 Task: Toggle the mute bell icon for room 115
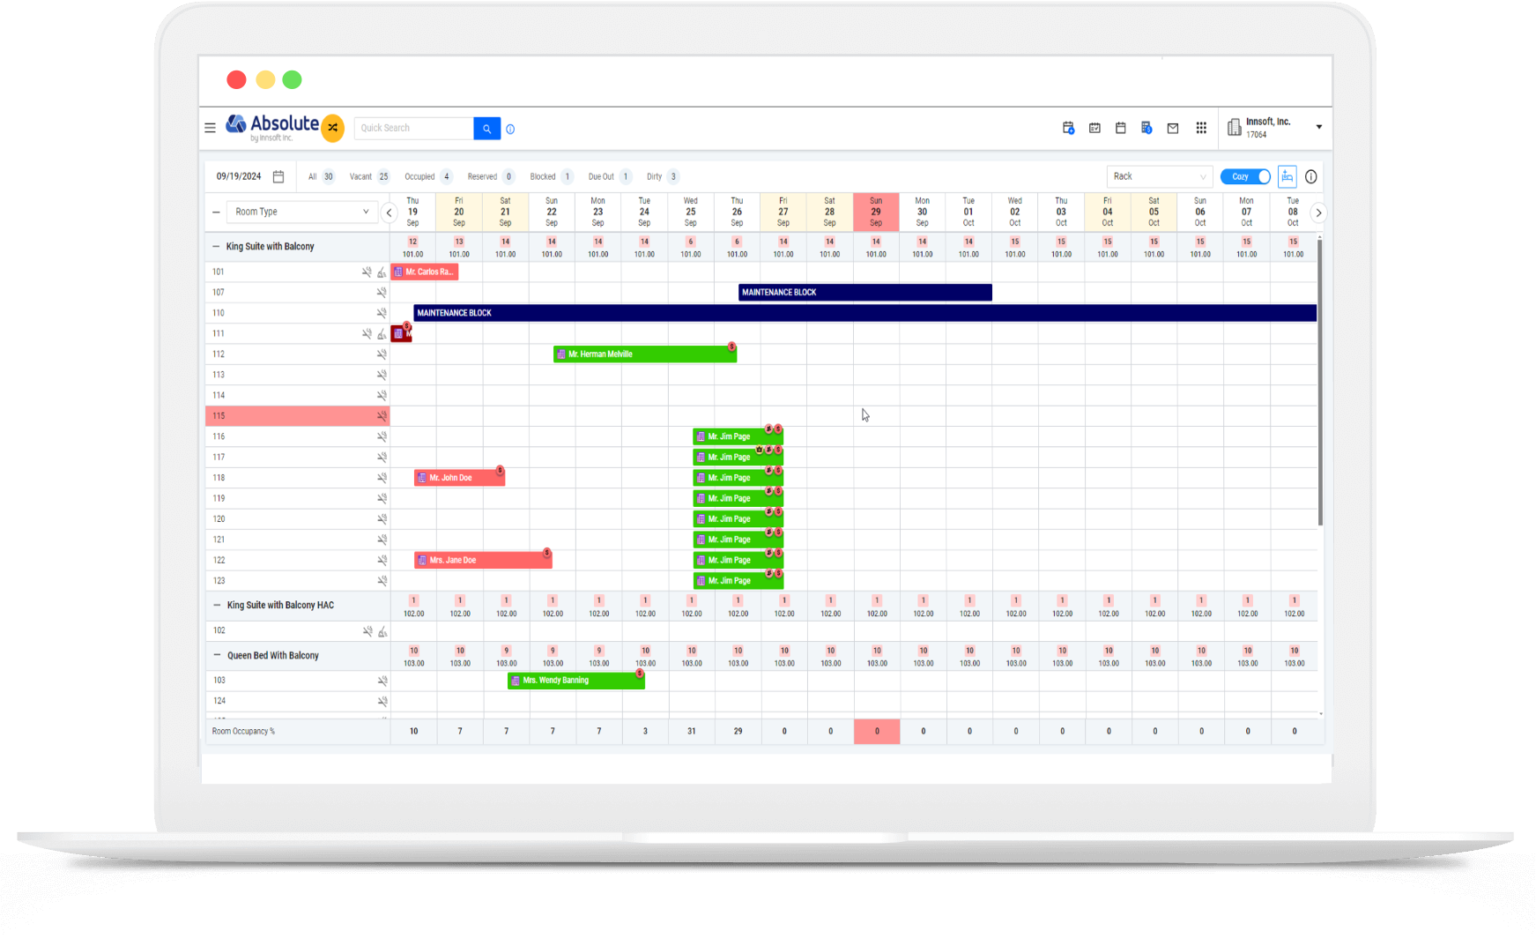(x=380, y=415)
